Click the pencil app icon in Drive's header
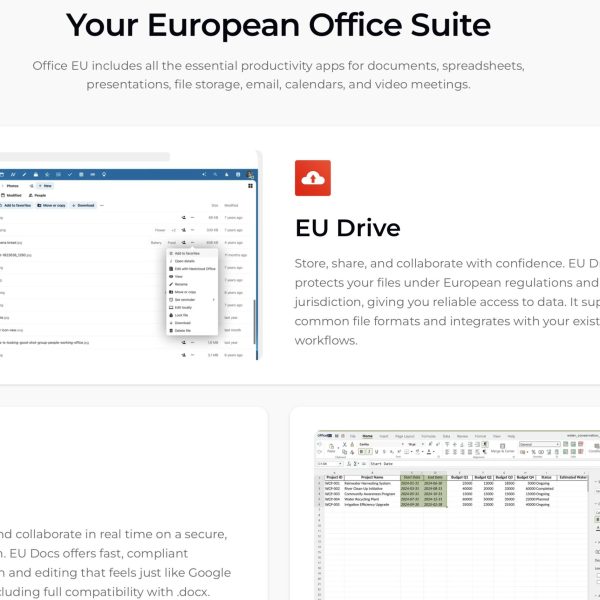 tap(24, 174)
